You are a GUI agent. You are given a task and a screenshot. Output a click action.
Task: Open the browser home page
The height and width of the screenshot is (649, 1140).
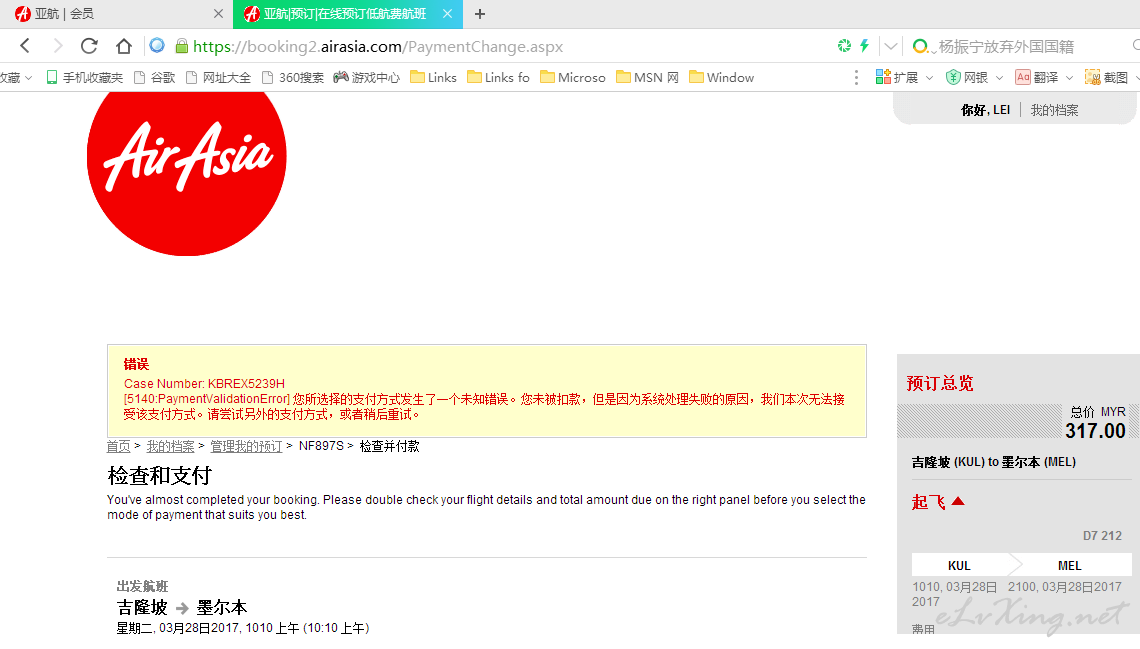coord(124,47)
